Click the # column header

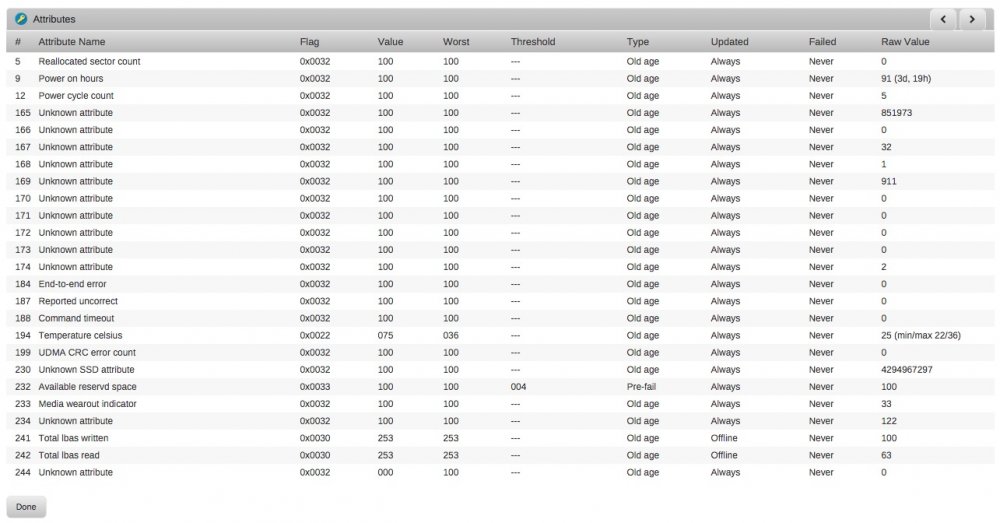[x=18, y=41]
